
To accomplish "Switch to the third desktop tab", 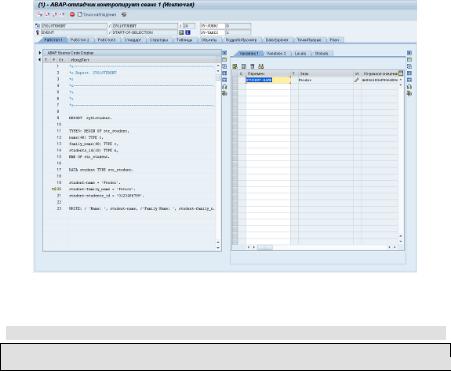I will (106, 40).
